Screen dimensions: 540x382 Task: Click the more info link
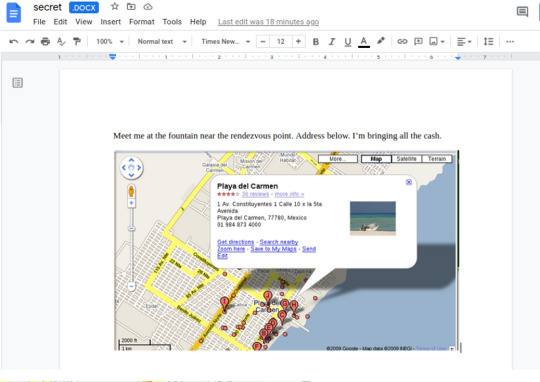(289, 194)
